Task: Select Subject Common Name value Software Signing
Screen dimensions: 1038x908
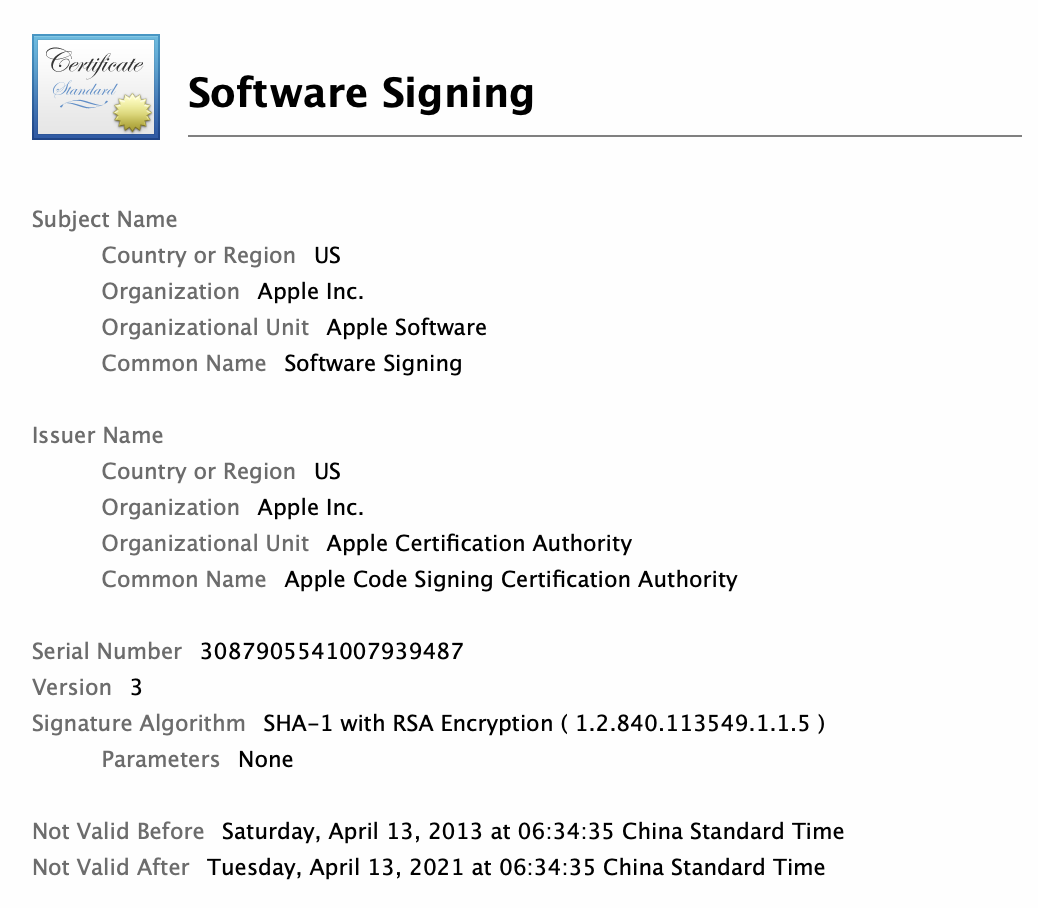Action: pyautogui.click(x=373, y=363)
